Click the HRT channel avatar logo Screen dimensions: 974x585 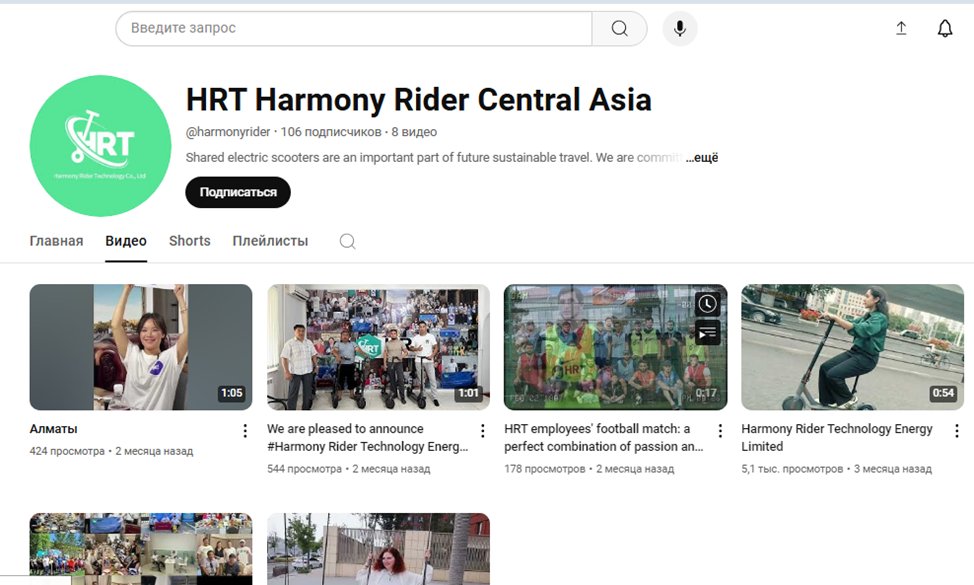pyautogui.click(x=101, y=146)
